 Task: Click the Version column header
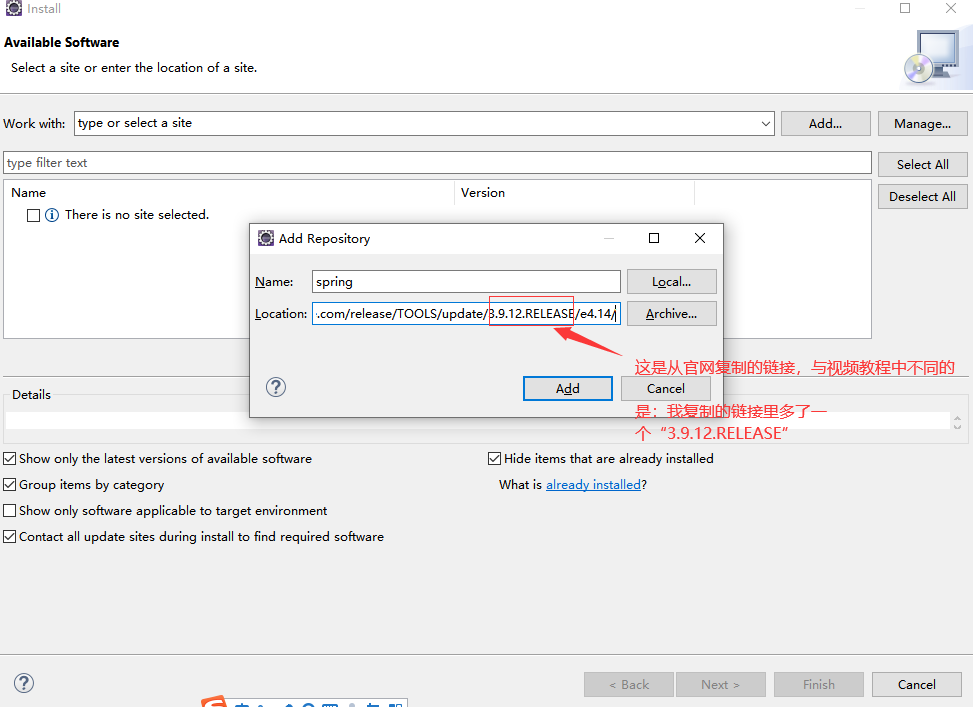pyautogui.click(x=575, y=193)
